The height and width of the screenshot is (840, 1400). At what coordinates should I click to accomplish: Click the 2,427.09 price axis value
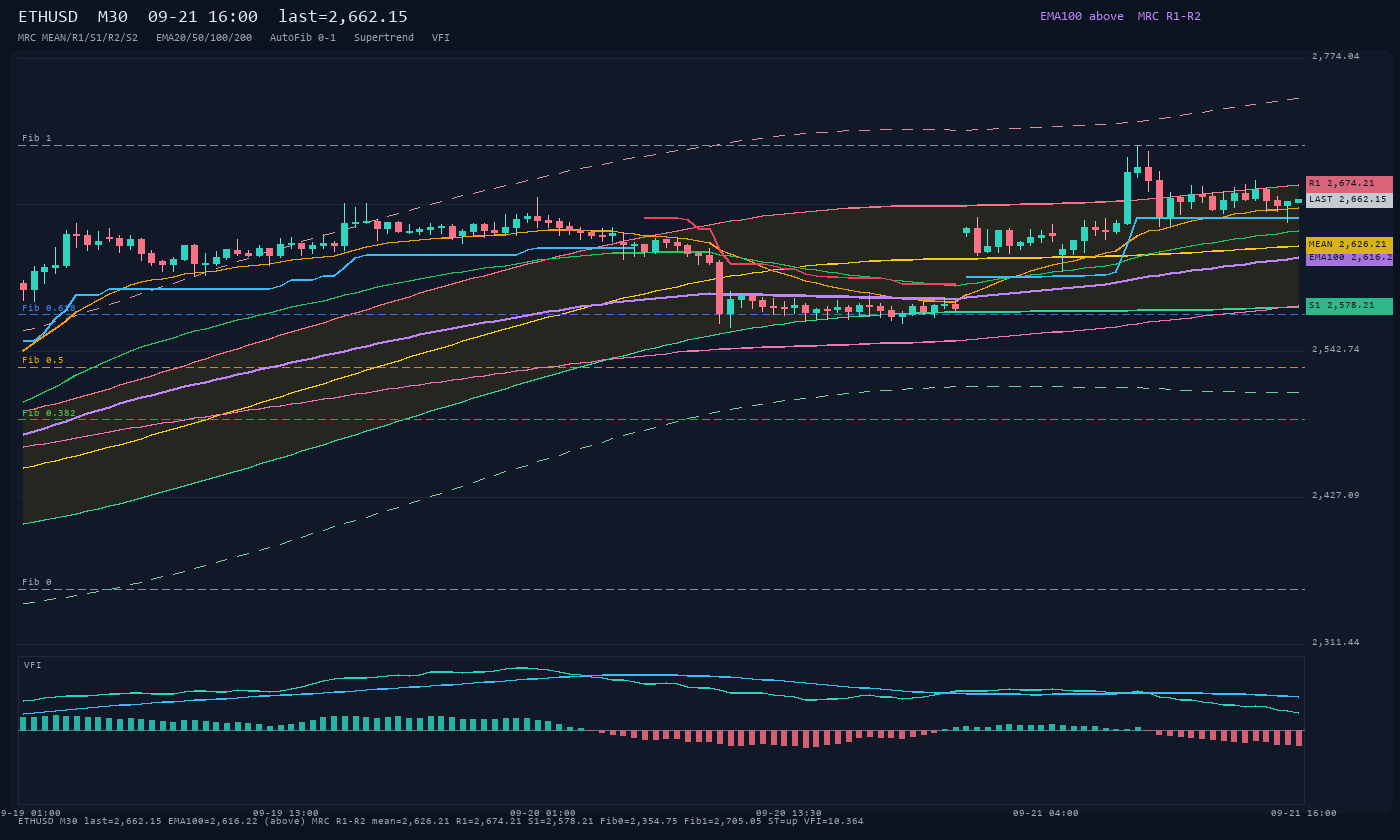[x=1336, y=496]
